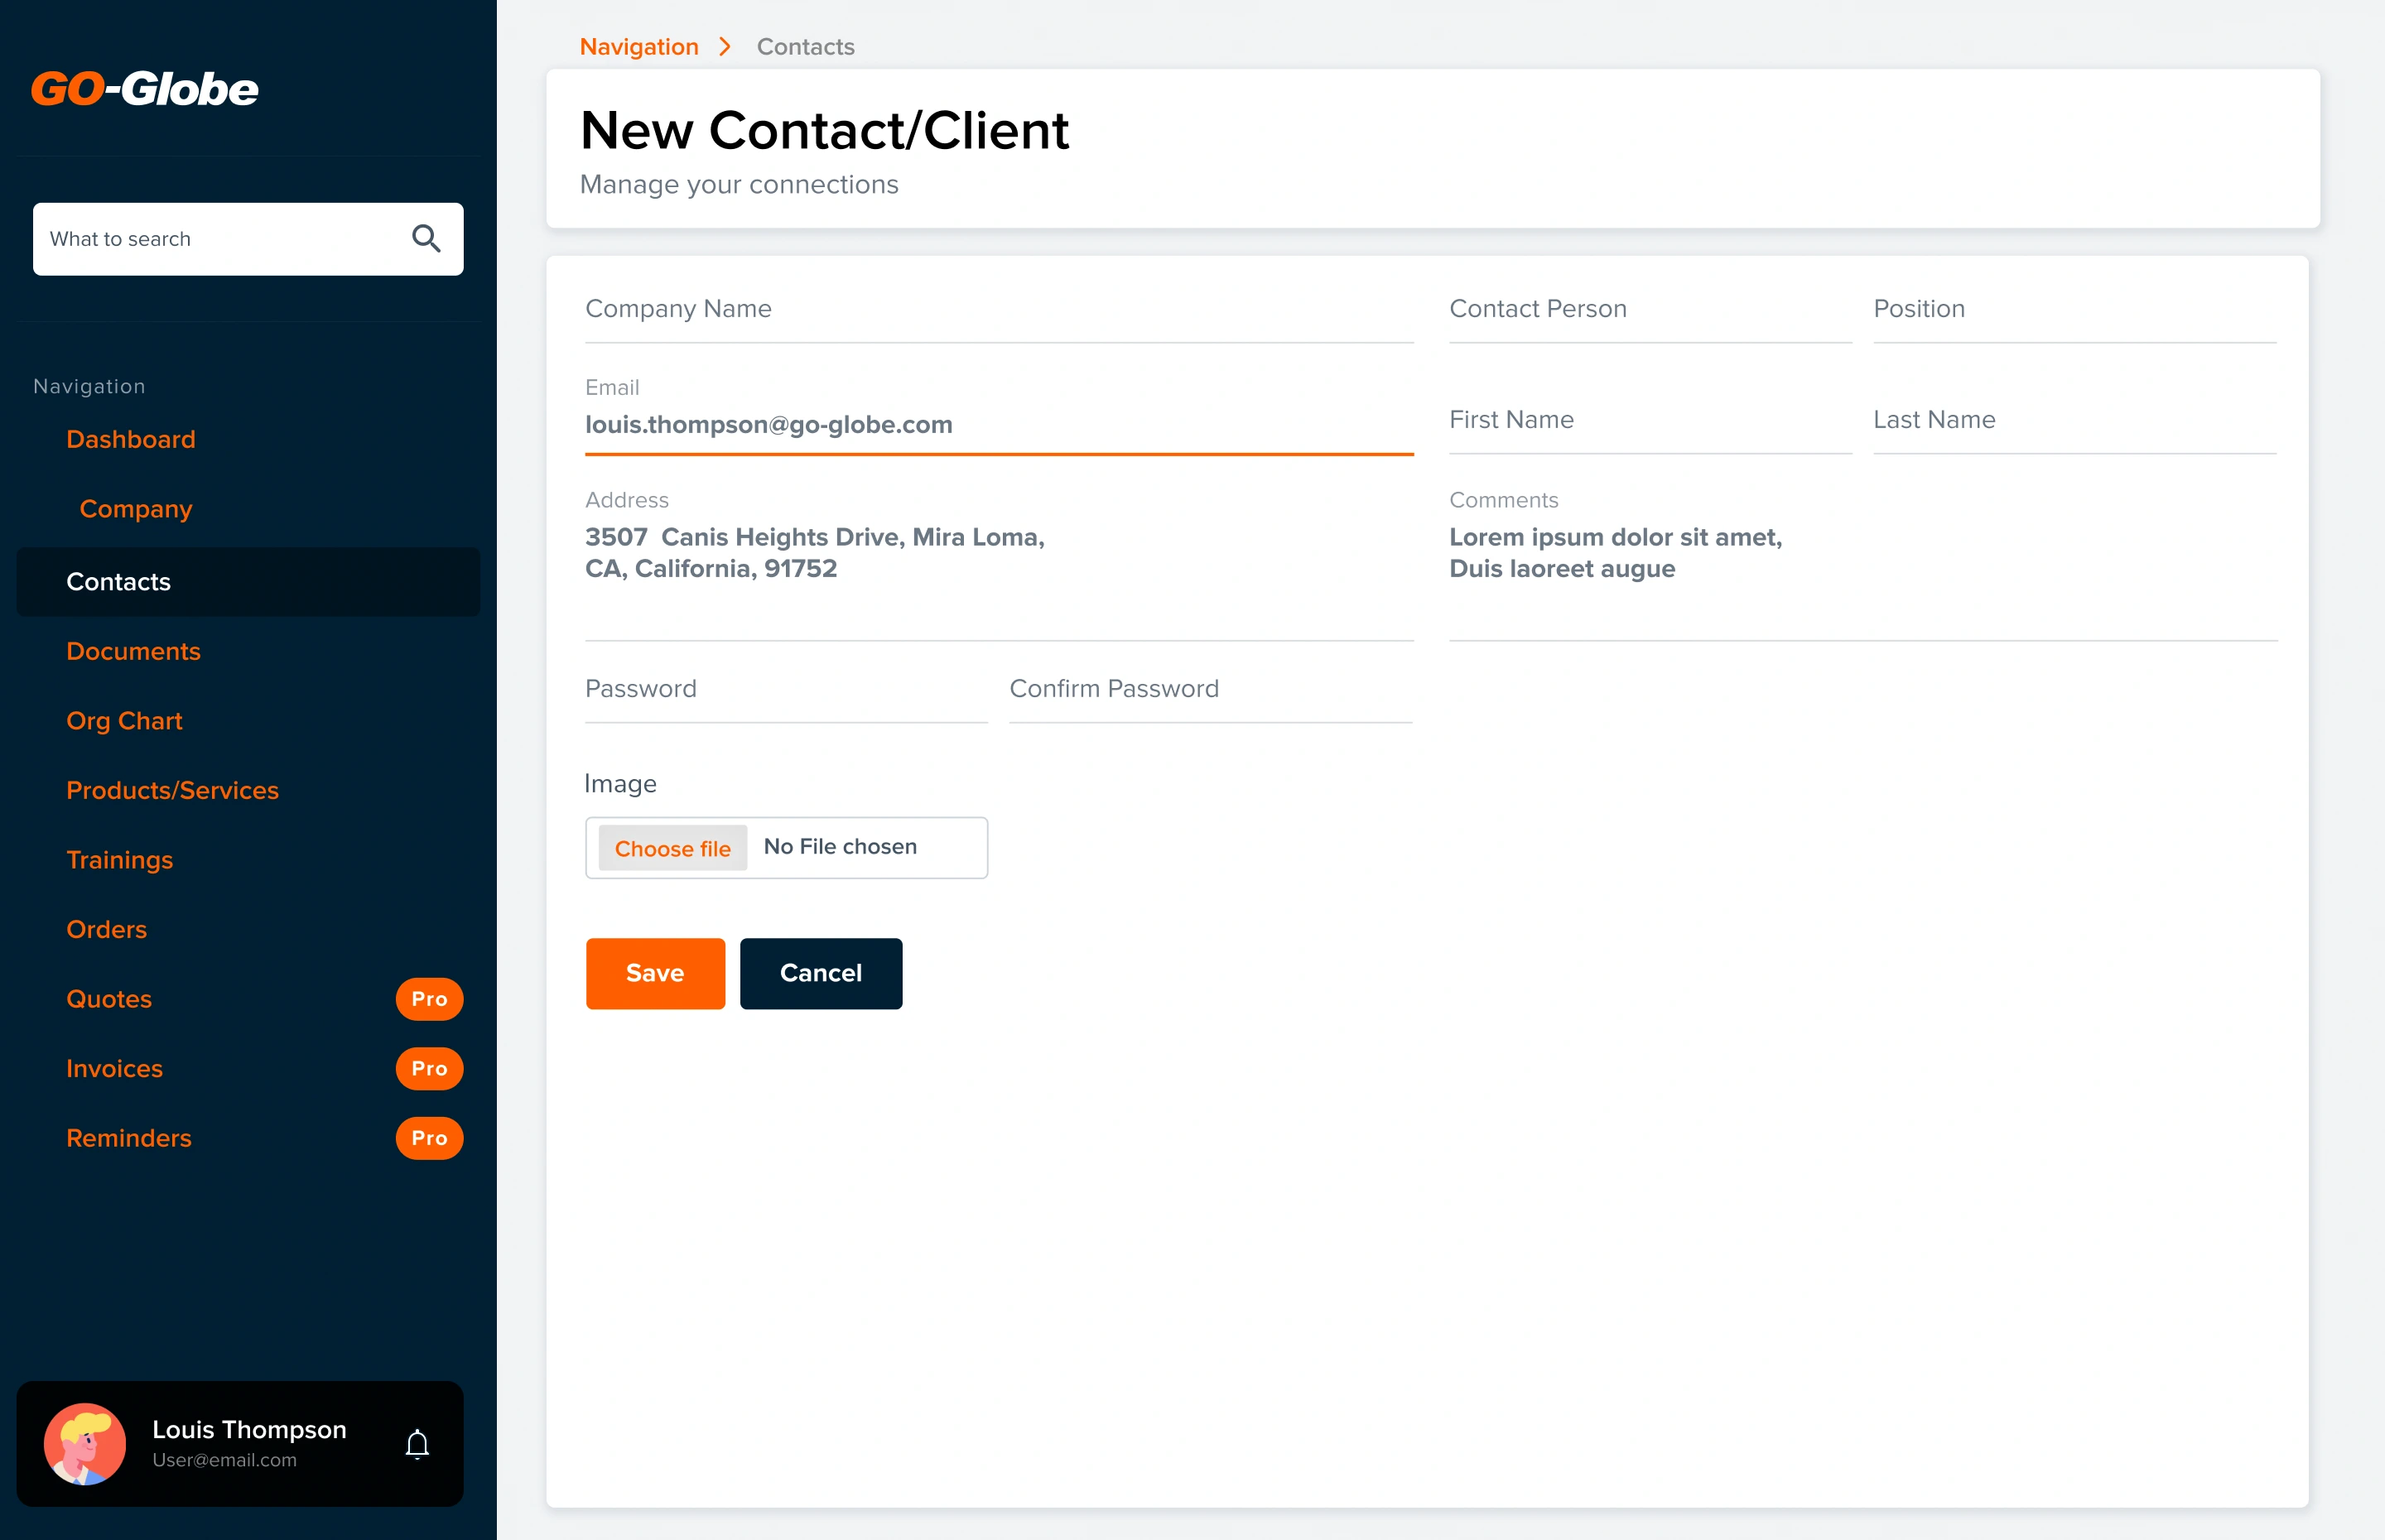
Task: Click the search magnifier icon
Action: coord(426,238)
